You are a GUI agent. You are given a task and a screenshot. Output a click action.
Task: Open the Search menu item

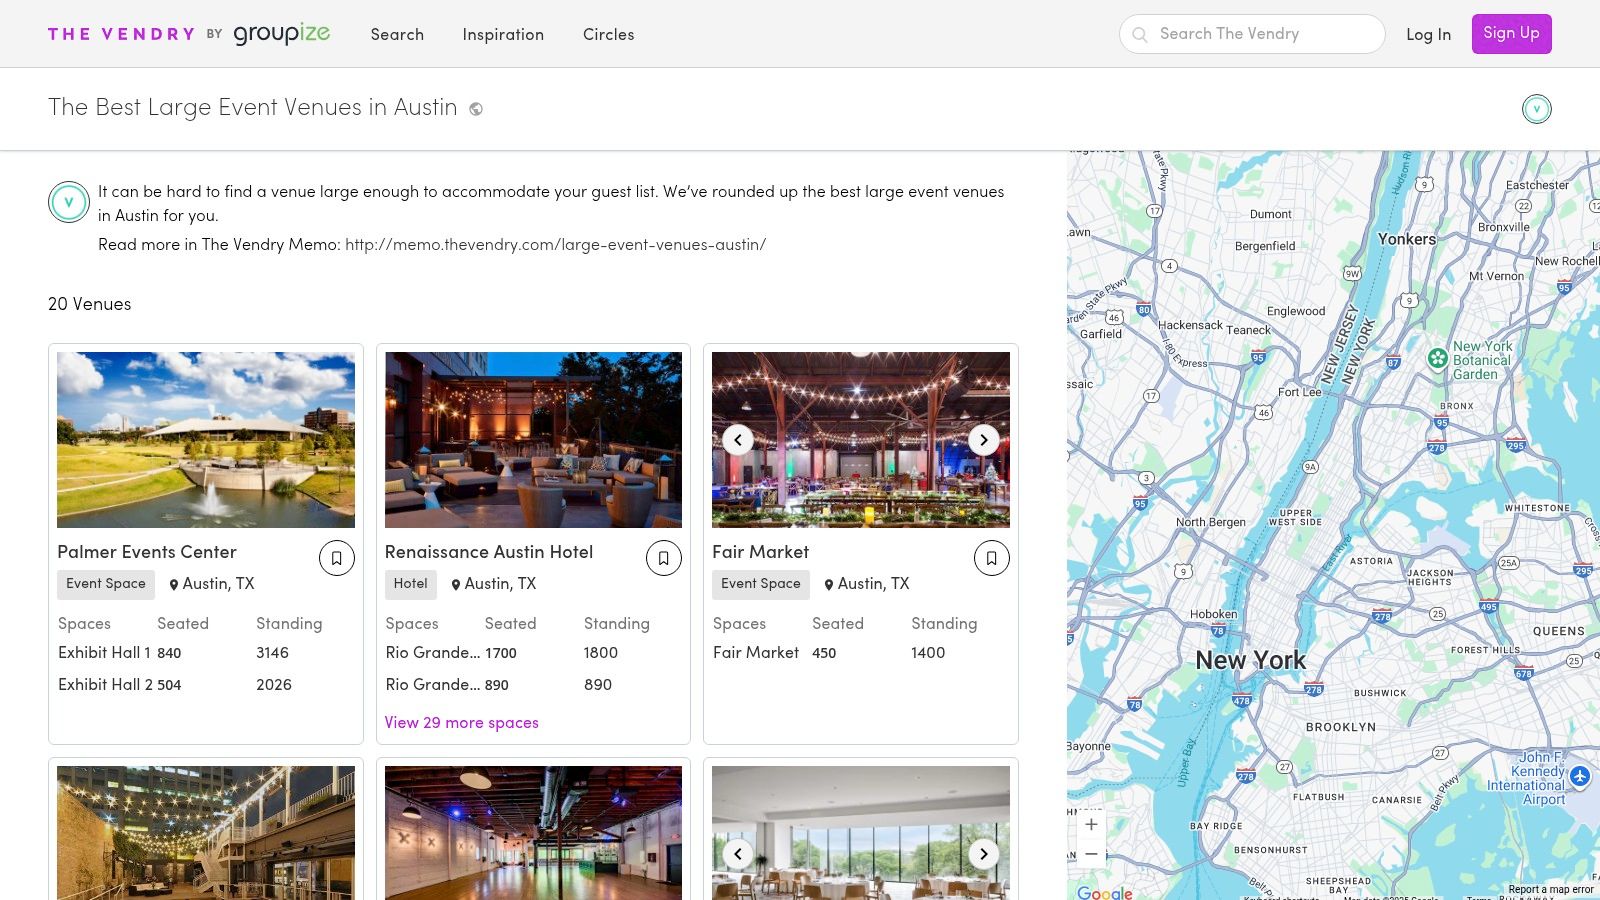397,34
